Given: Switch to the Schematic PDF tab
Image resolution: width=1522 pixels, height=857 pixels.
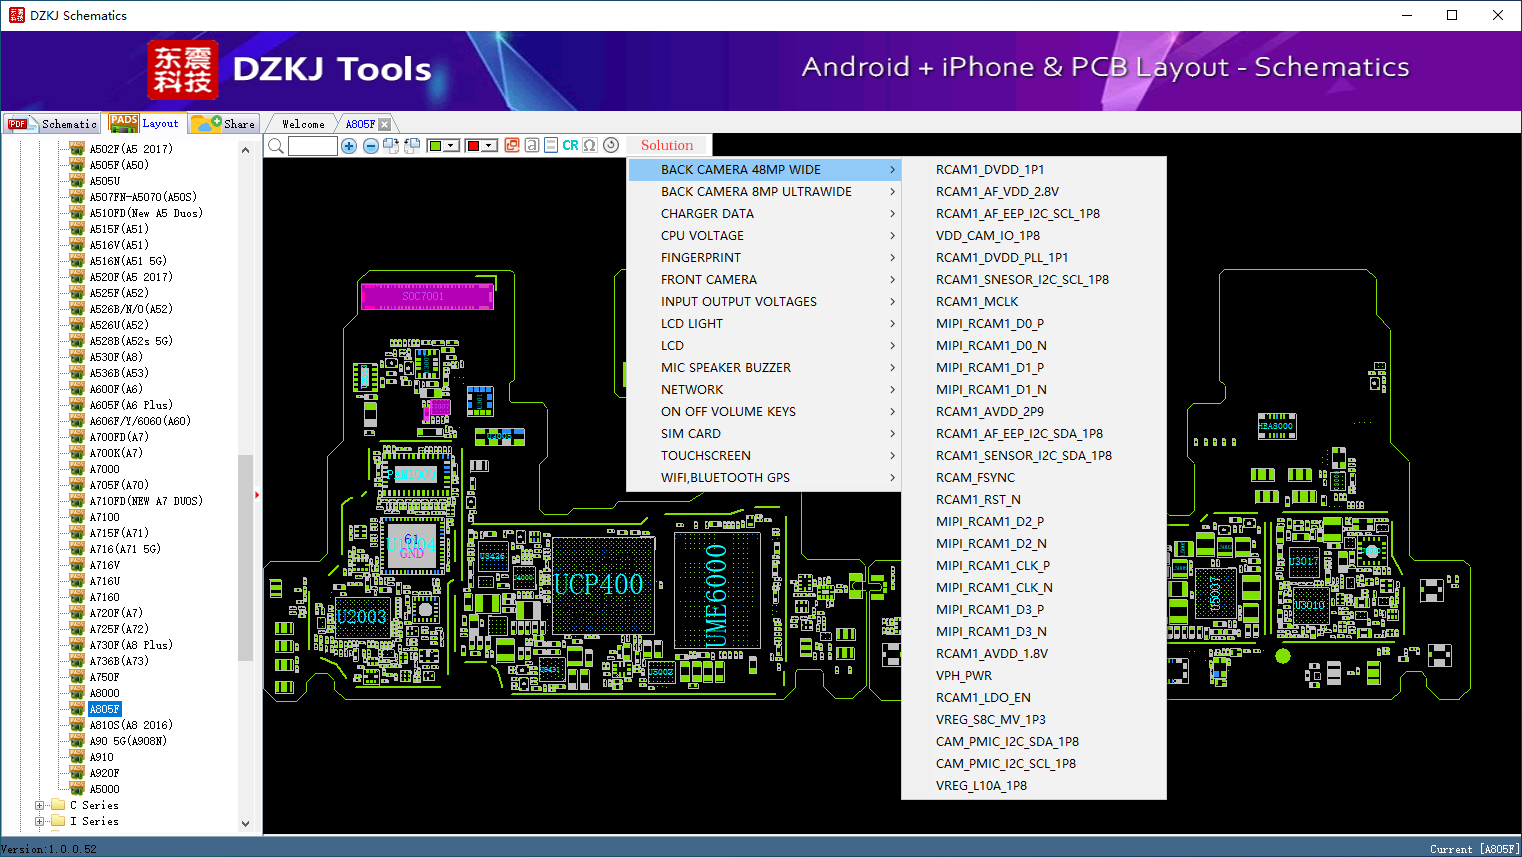Looking at the screenshot, I should click(x=53, y=124).
